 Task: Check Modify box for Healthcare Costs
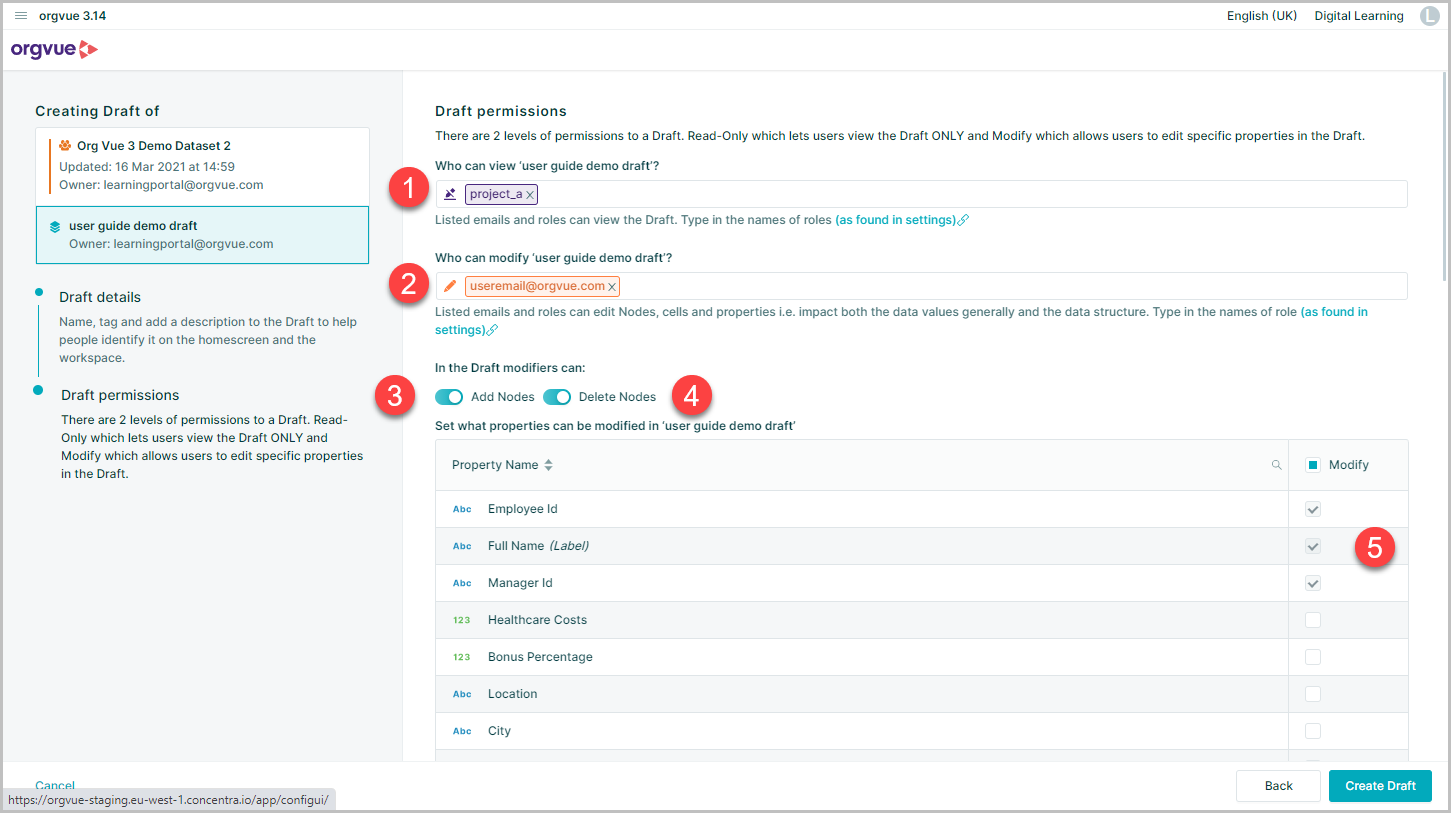pos(1313,620)
